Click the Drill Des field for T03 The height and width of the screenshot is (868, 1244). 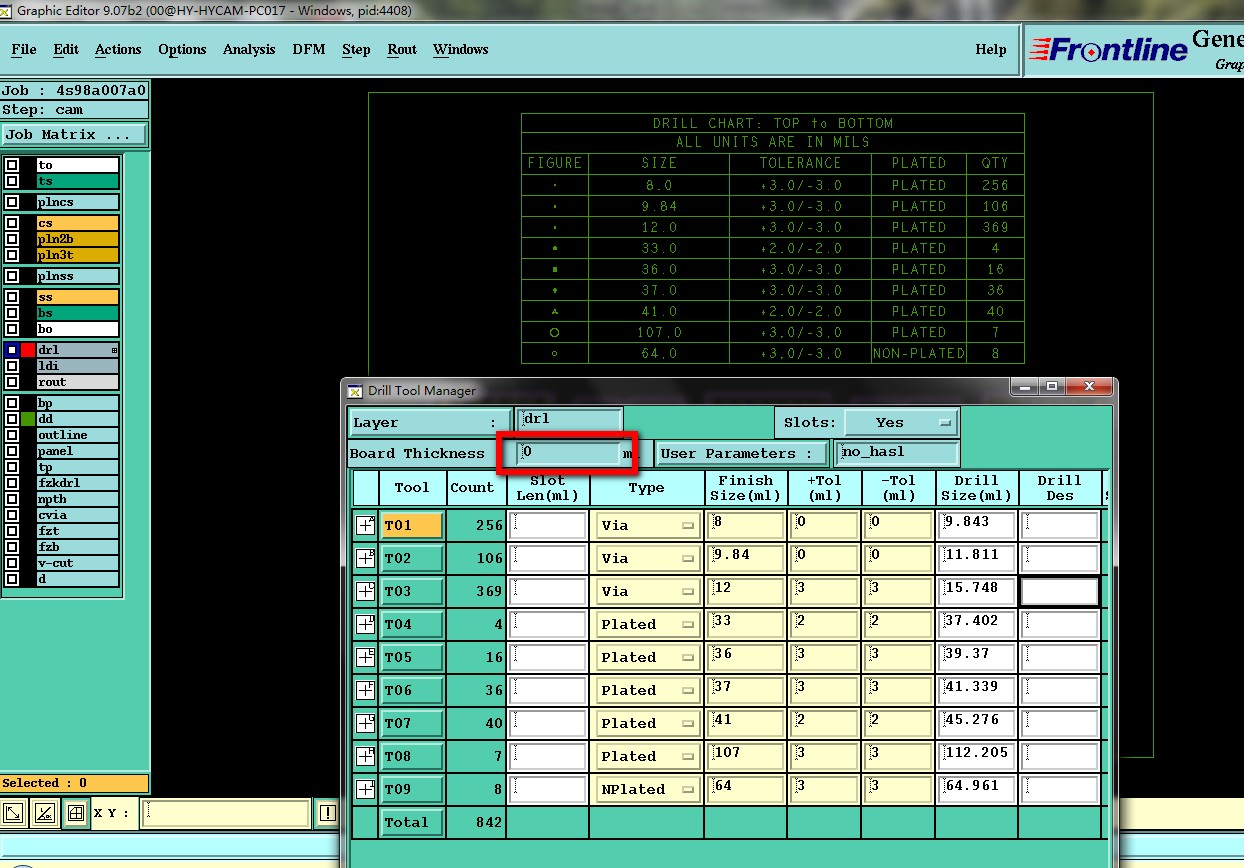(1059, 591)
